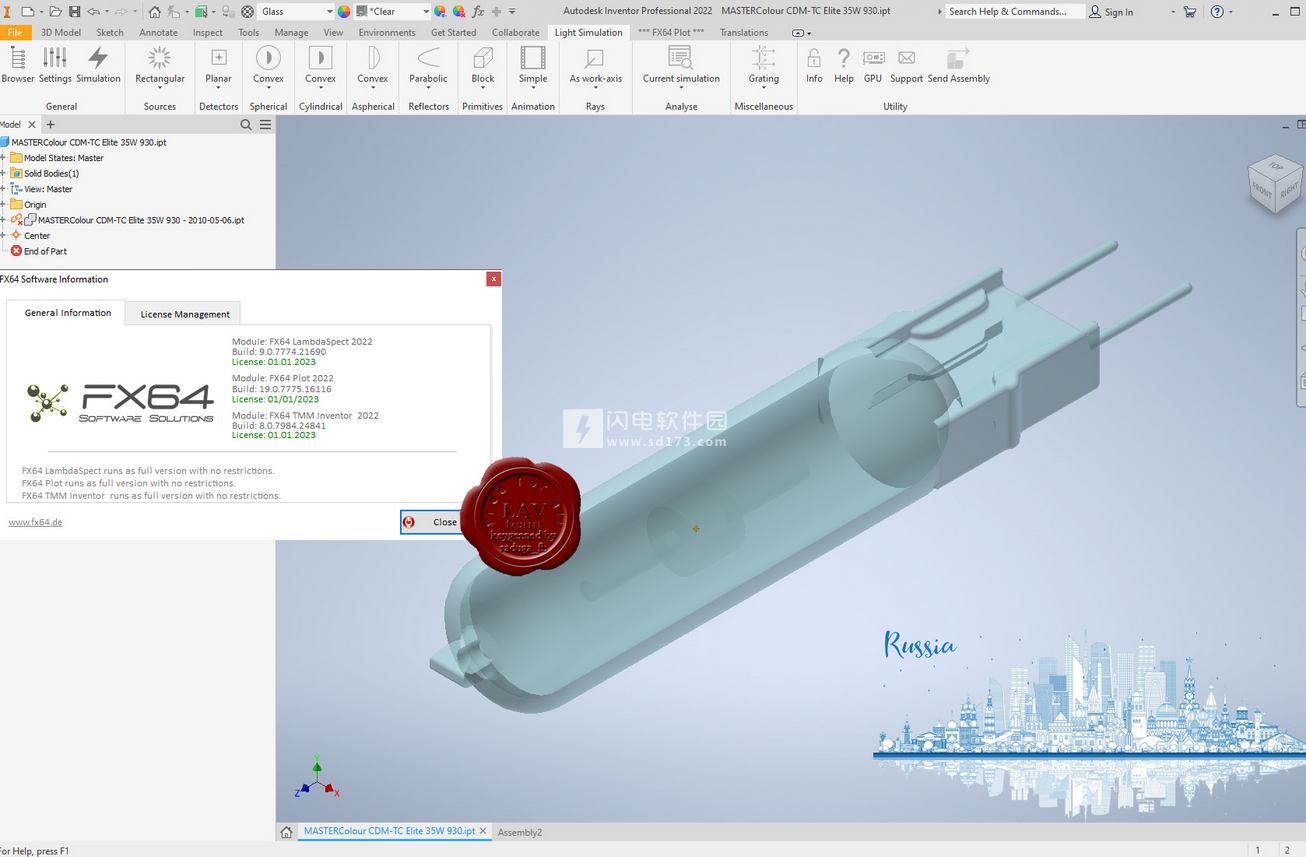Open the File menu
Image resolution: width=1306 pixels, height=857 pixels.
(15, 32)
